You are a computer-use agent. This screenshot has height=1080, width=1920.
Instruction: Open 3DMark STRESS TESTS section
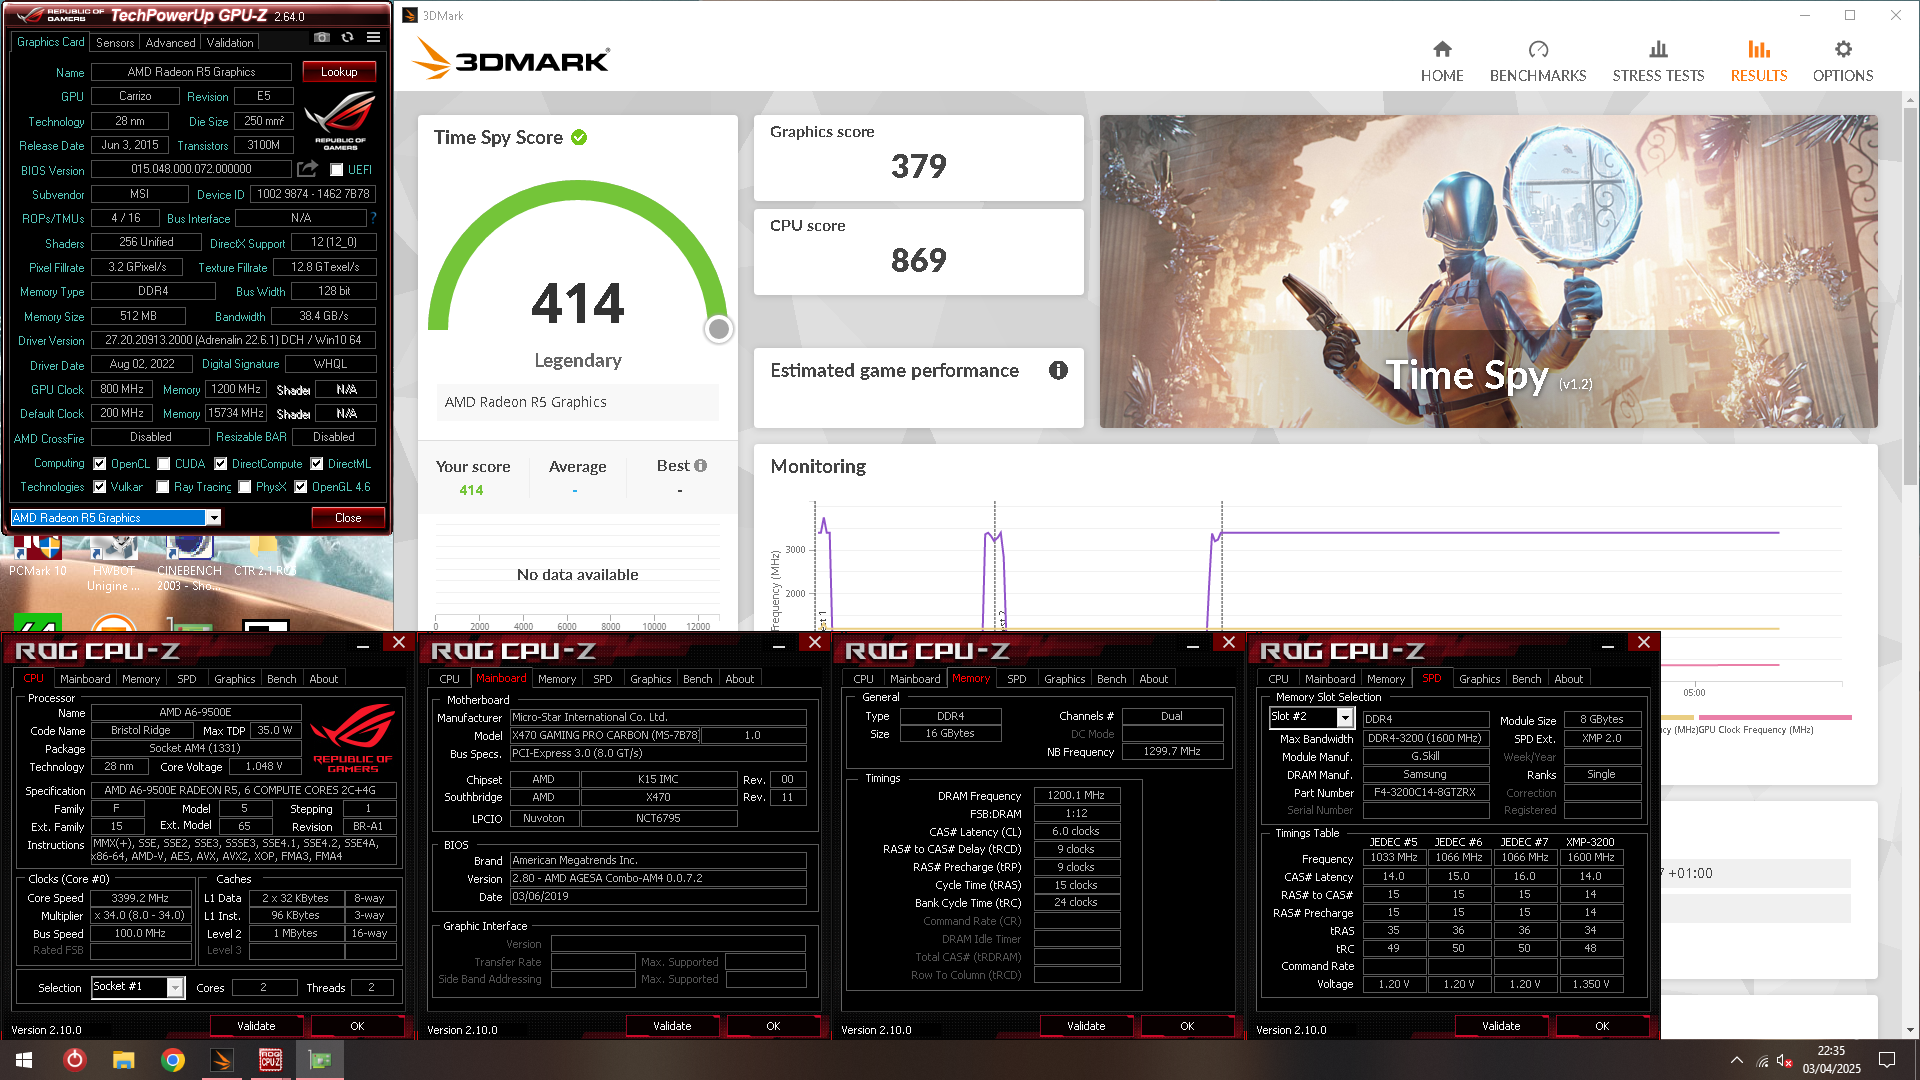point(1658,62)
